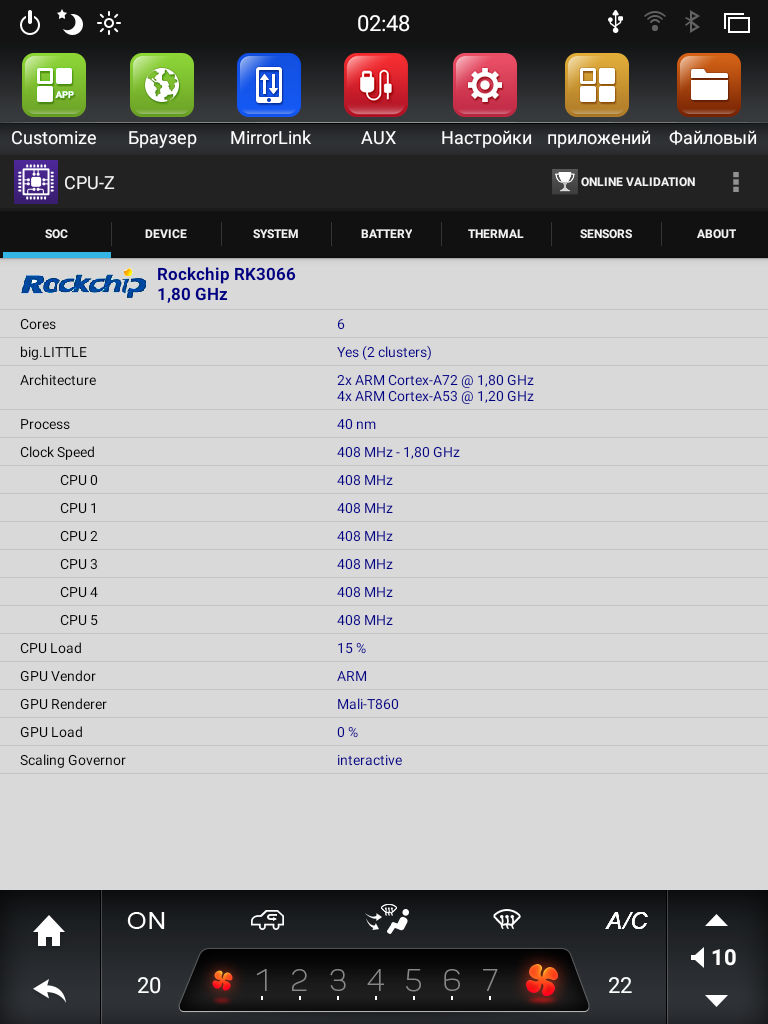This screenshot has height=1024, width=768.
Task: Open the приложений apps icon
Action: (x=598, y=85)
